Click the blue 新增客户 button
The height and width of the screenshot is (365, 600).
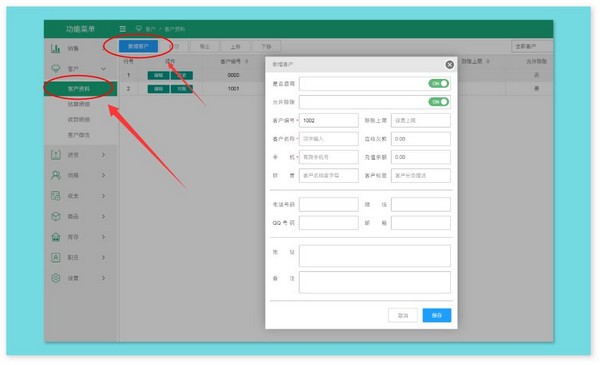click(138, 46)
